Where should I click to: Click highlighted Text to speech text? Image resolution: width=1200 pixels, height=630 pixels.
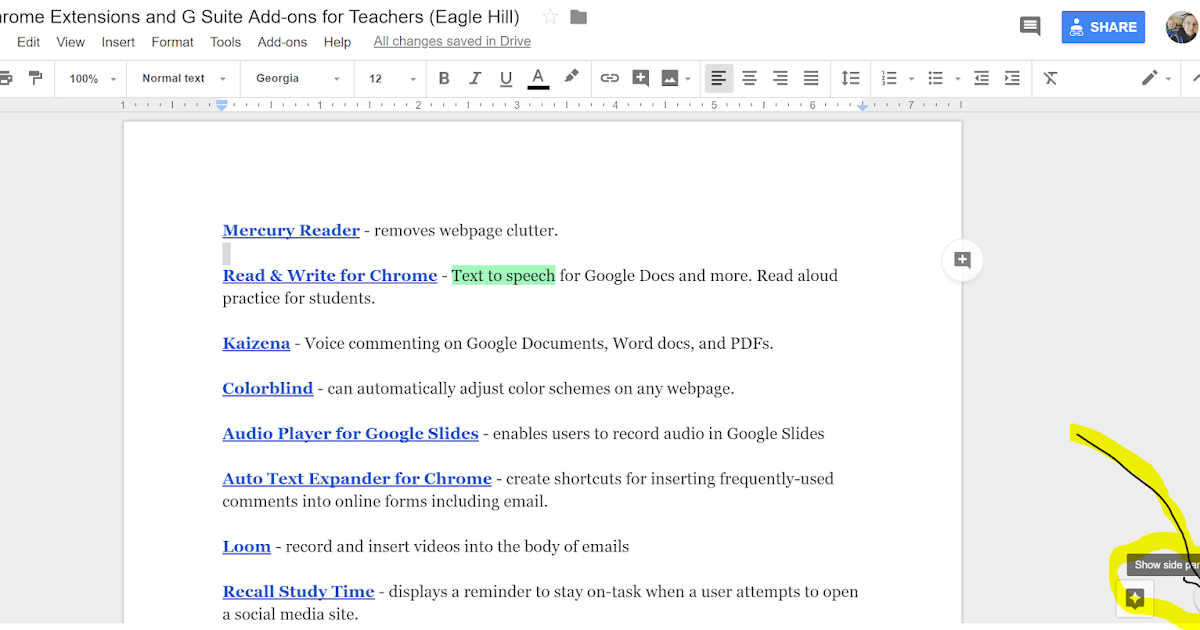(503, 276)
